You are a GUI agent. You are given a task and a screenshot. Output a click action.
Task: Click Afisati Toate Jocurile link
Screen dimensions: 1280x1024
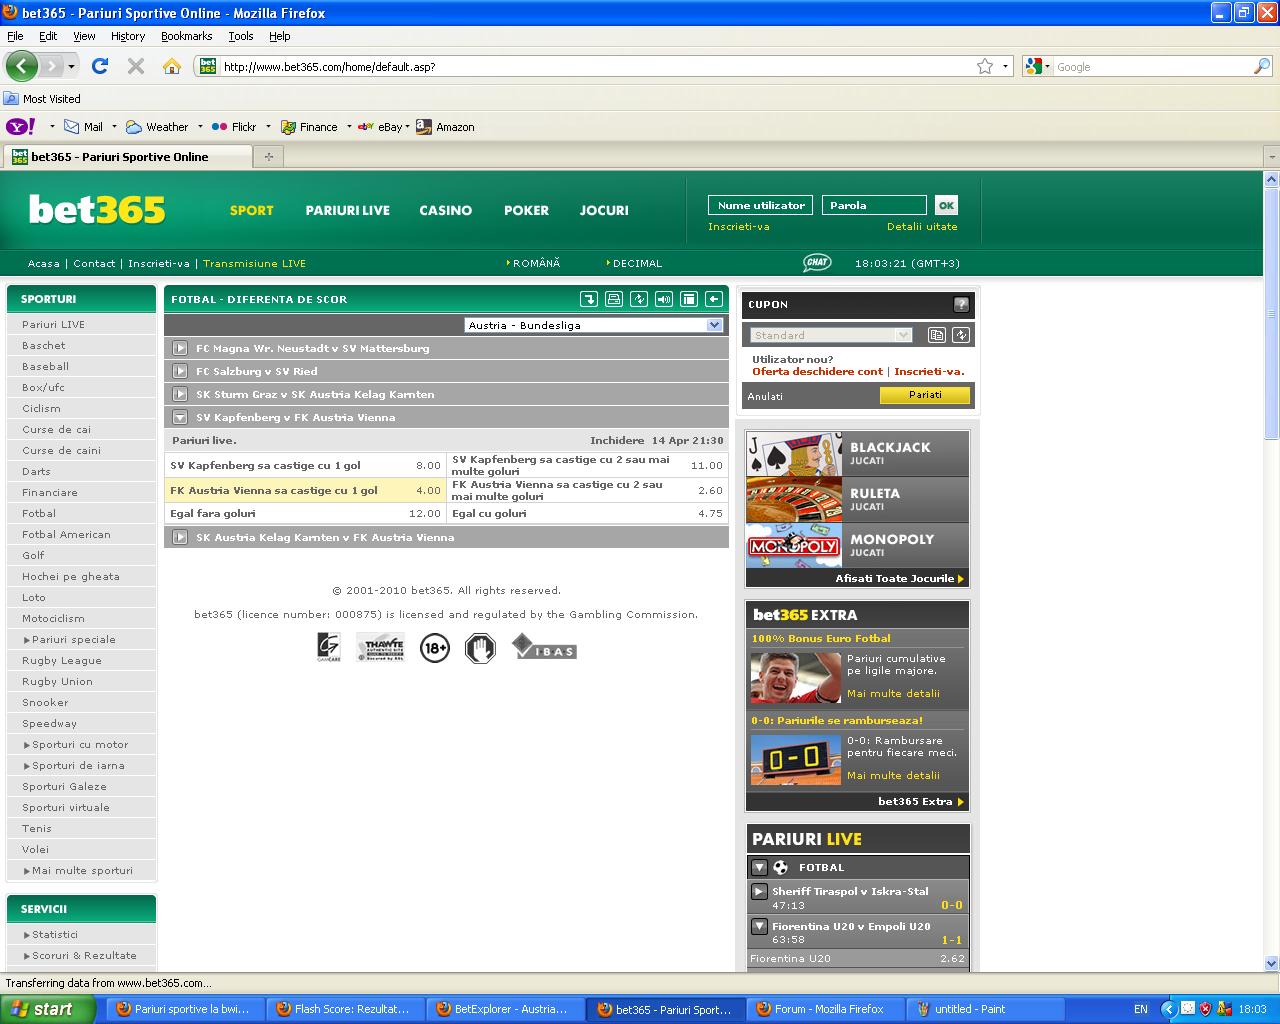tap(899, 578)
